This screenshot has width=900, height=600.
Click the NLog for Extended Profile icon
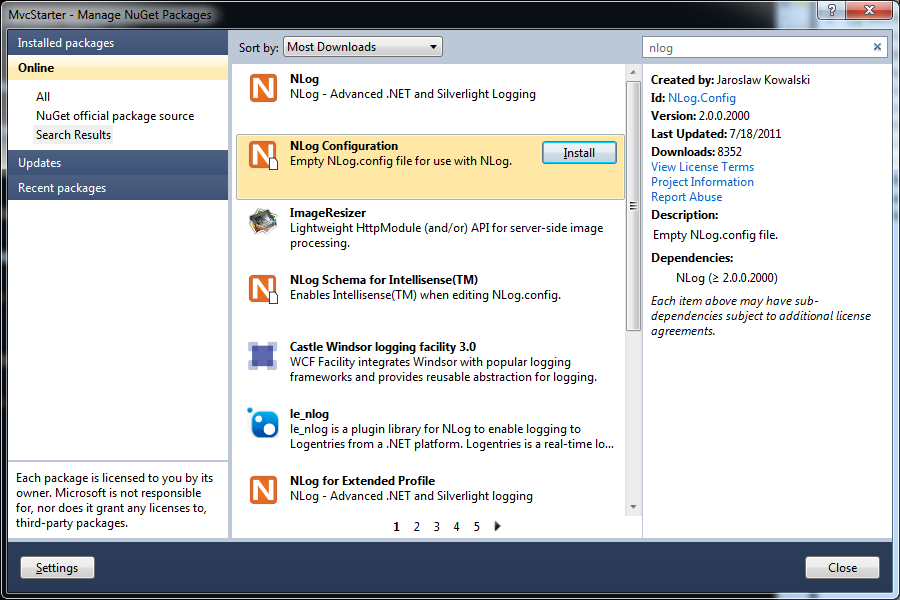point(263,490)
